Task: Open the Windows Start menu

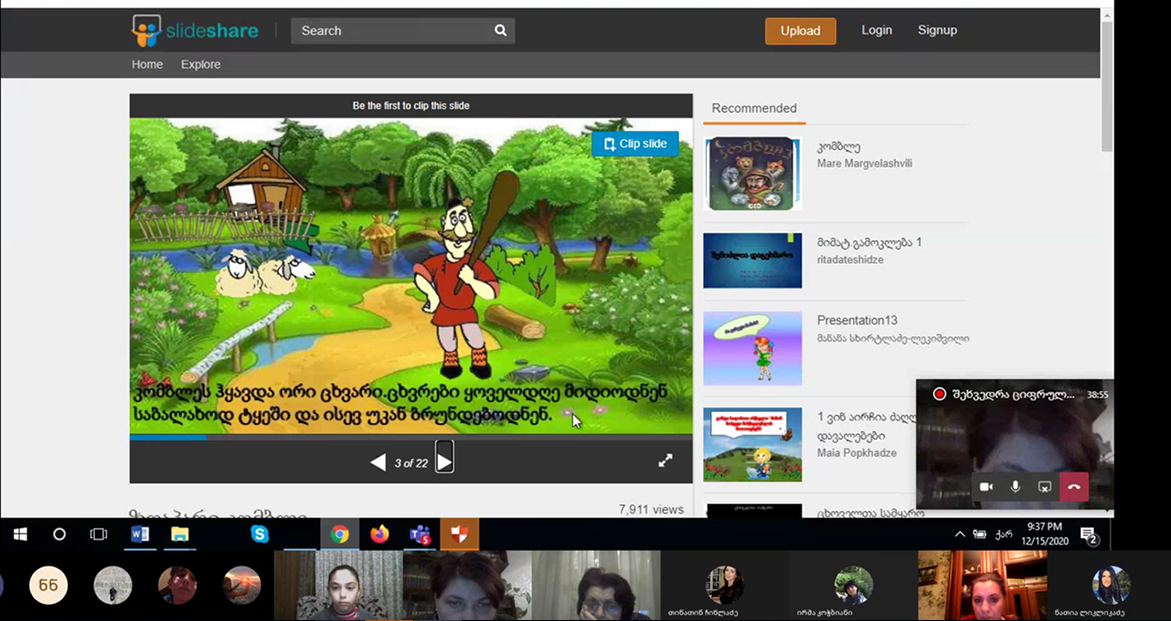Action: click(x=20, y=534)
